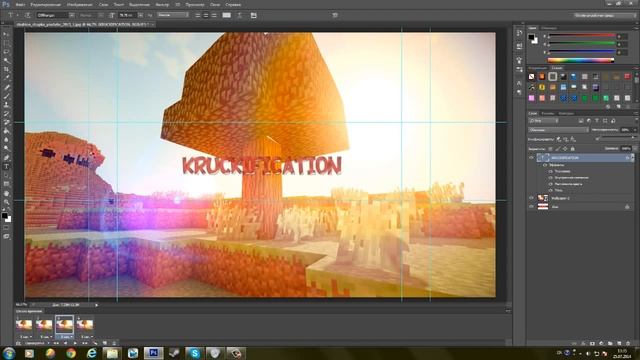Click Create new layer icon in Layers panel
The image size is (640, 360).
click(x=619, y=344)
